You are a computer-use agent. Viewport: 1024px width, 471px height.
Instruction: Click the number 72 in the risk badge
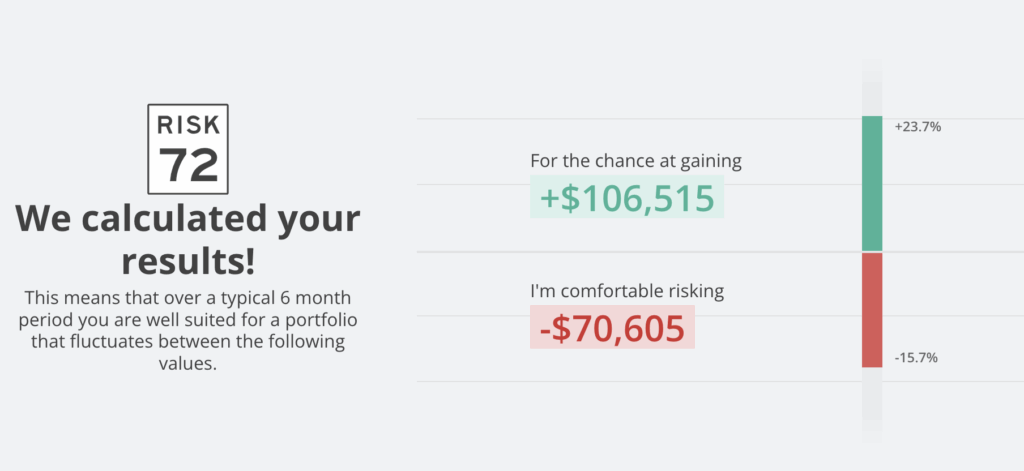(x=188, y=165)
